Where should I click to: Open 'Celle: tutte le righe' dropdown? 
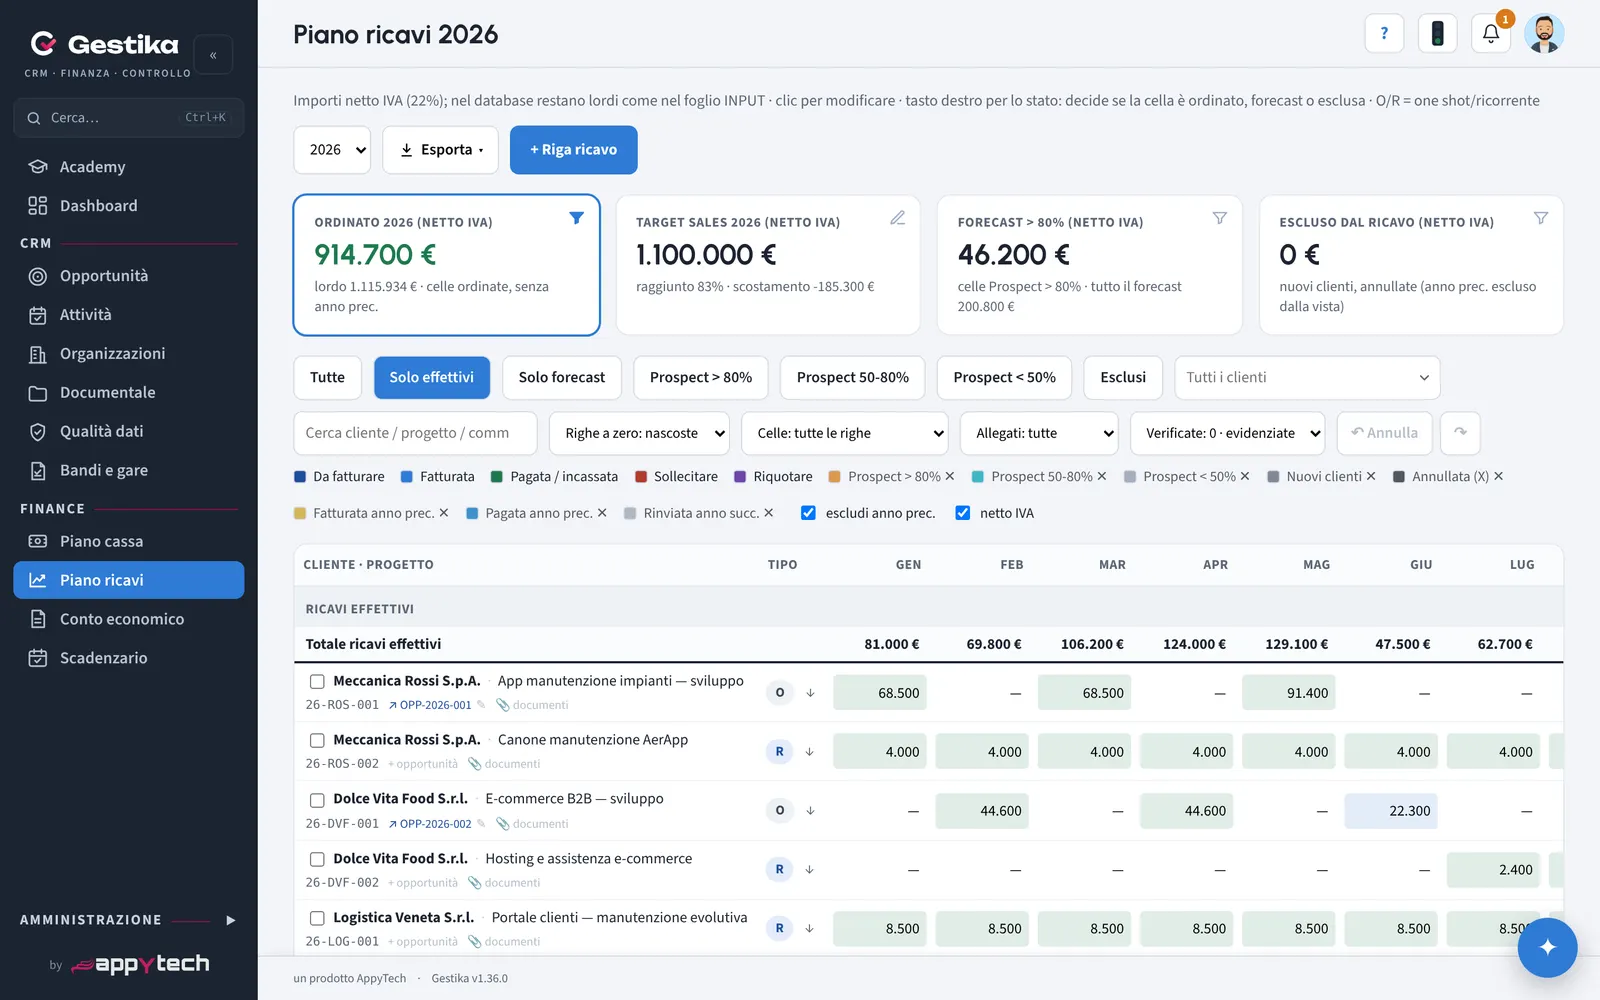845,433
